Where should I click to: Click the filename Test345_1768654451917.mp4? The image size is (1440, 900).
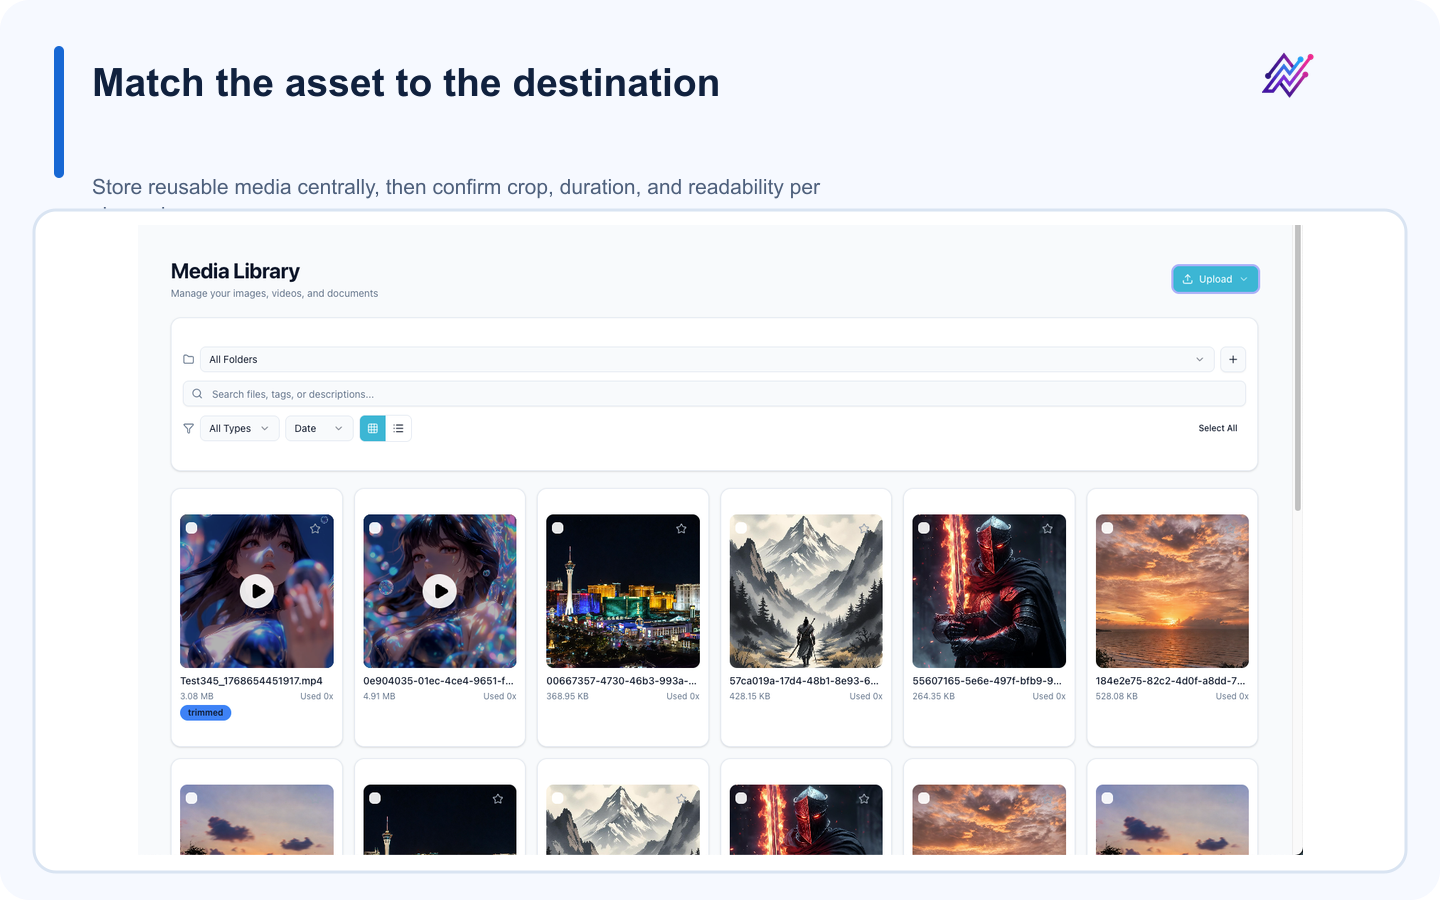(x=251, y=681)
